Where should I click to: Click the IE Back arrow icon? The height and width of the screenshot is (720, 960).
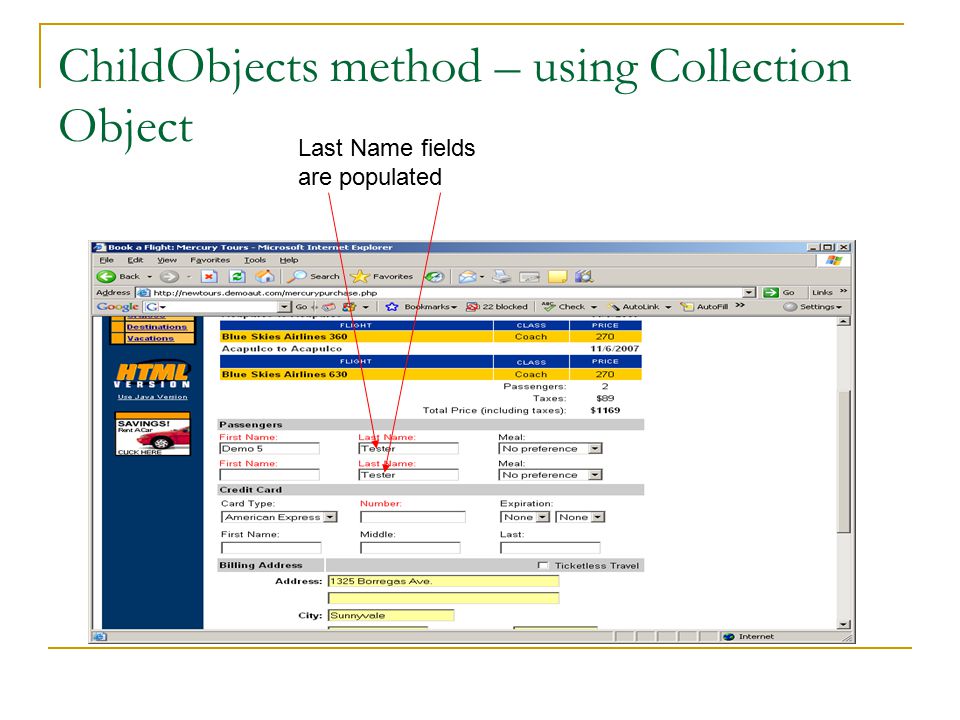(x=106, y=277)
